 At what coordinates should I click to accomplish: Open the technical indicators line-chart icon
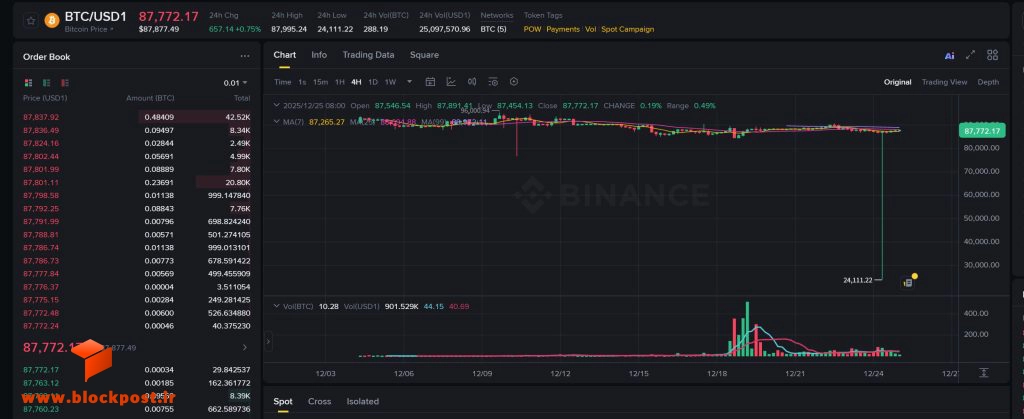(451, 82)
